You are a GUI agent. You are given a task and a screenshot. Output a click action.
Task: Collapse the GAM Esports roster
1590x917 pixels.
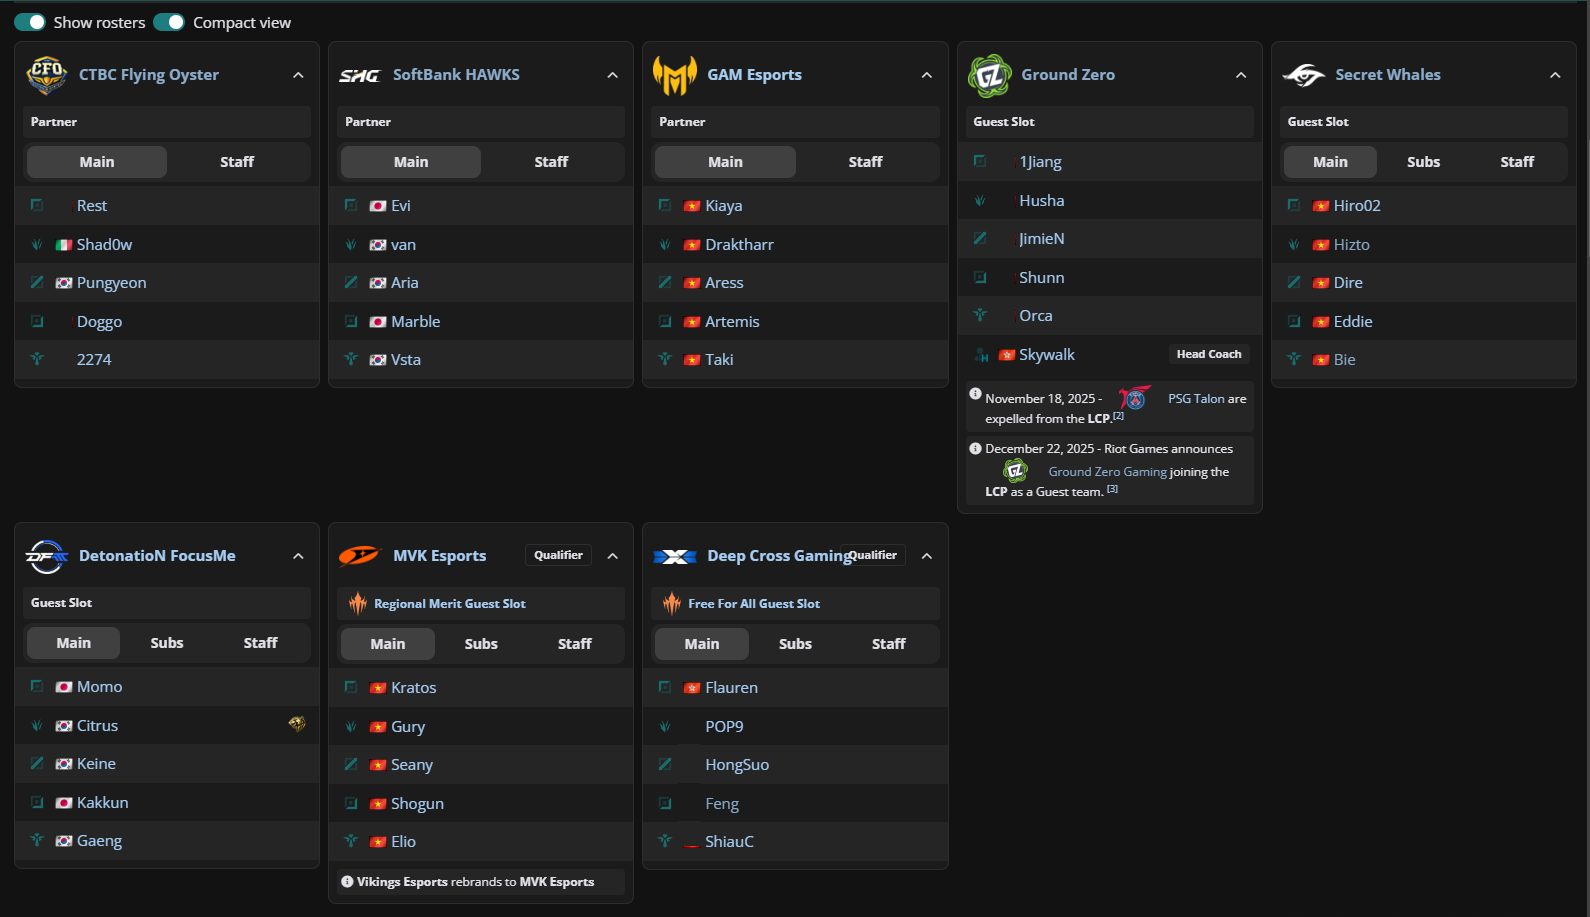point(927,75)
